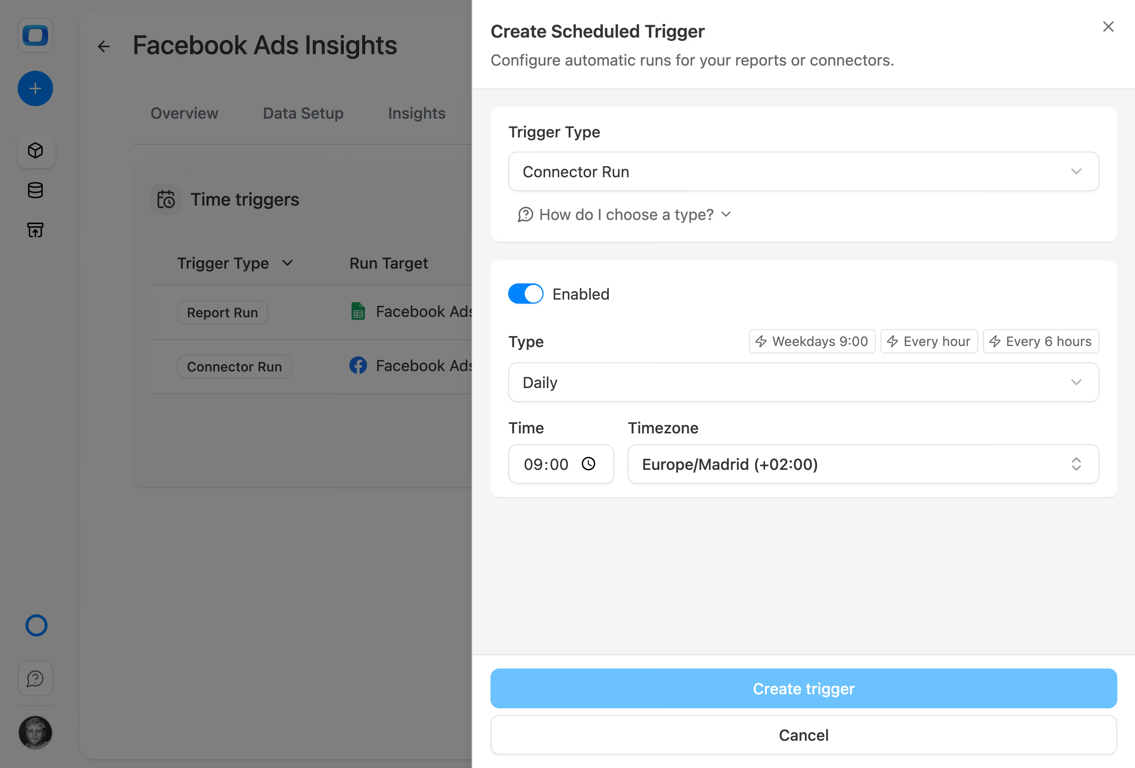This screenshot has height=768, width=1135.
Task: Click the Create trigger button
Action: coord(803,688)
